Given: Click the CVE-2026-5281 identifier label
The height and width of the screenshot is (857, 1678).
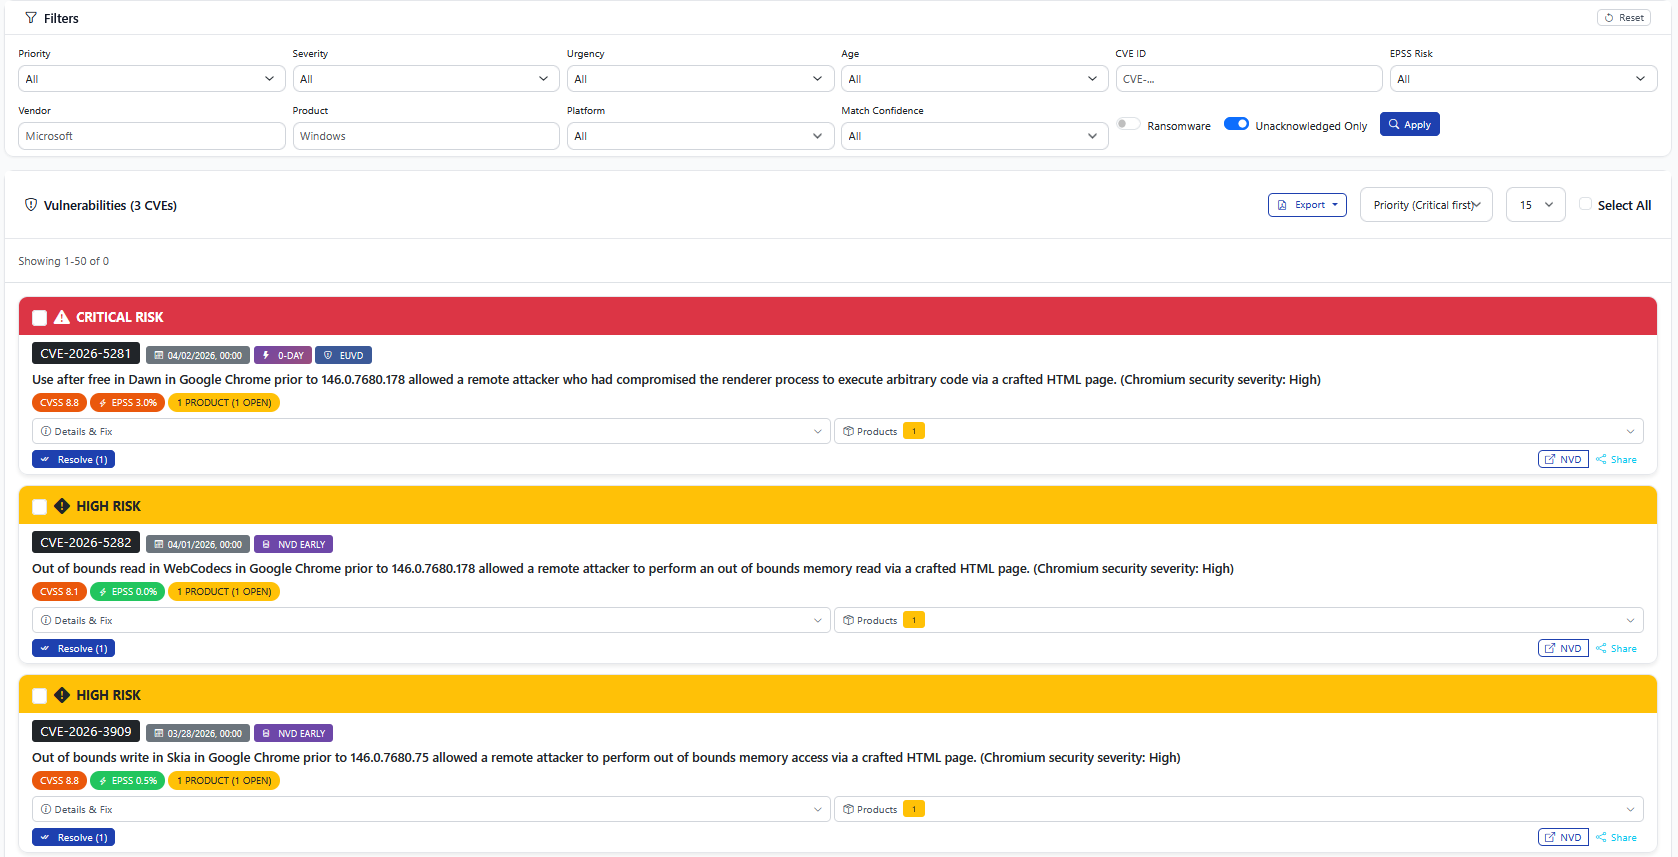Looking at the screenshot, I should (86, 354).
